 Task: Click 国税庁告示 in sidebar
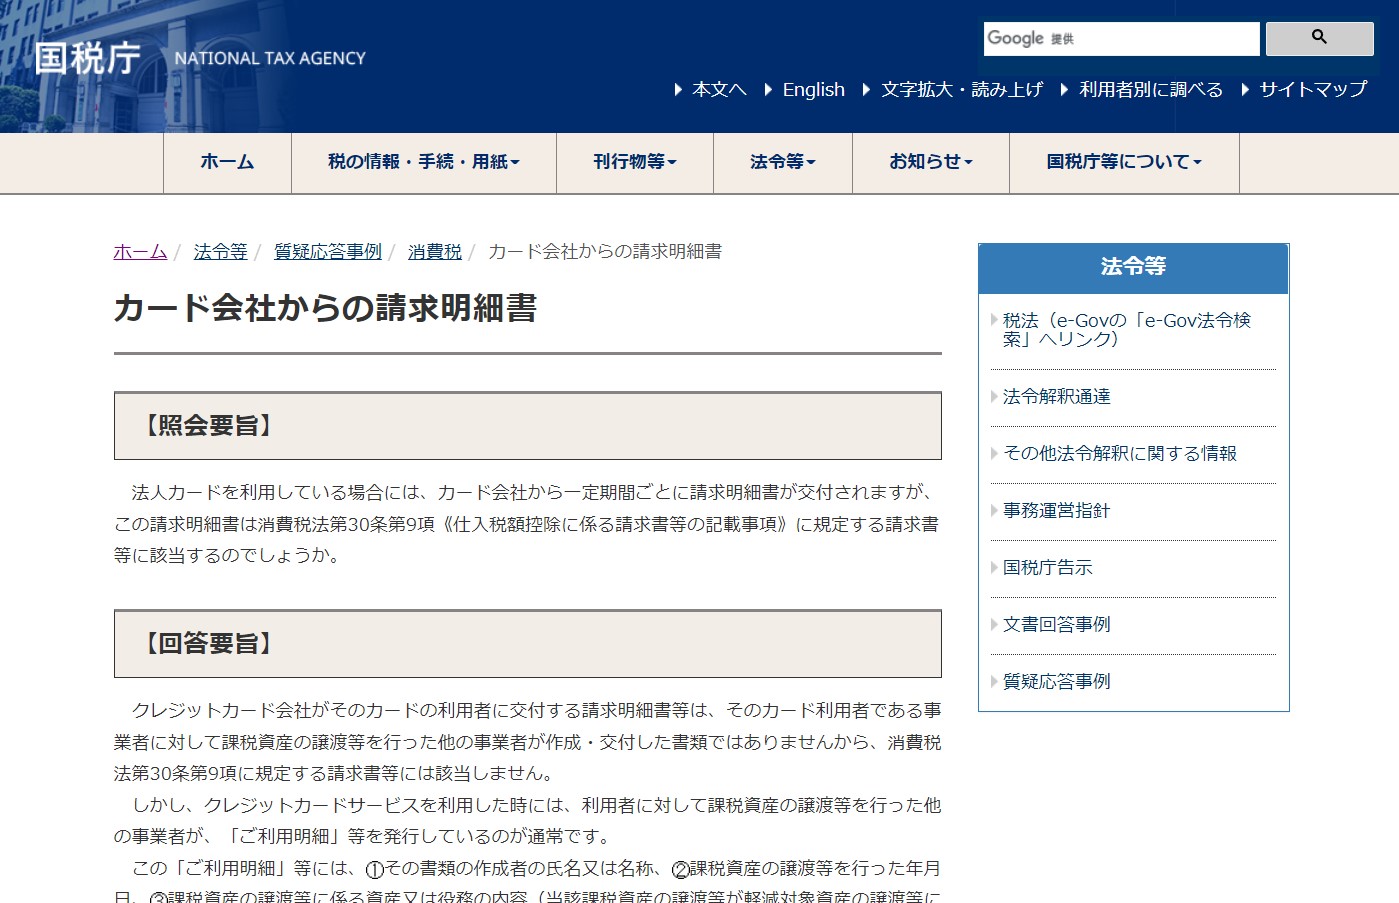click(1047, 568)
